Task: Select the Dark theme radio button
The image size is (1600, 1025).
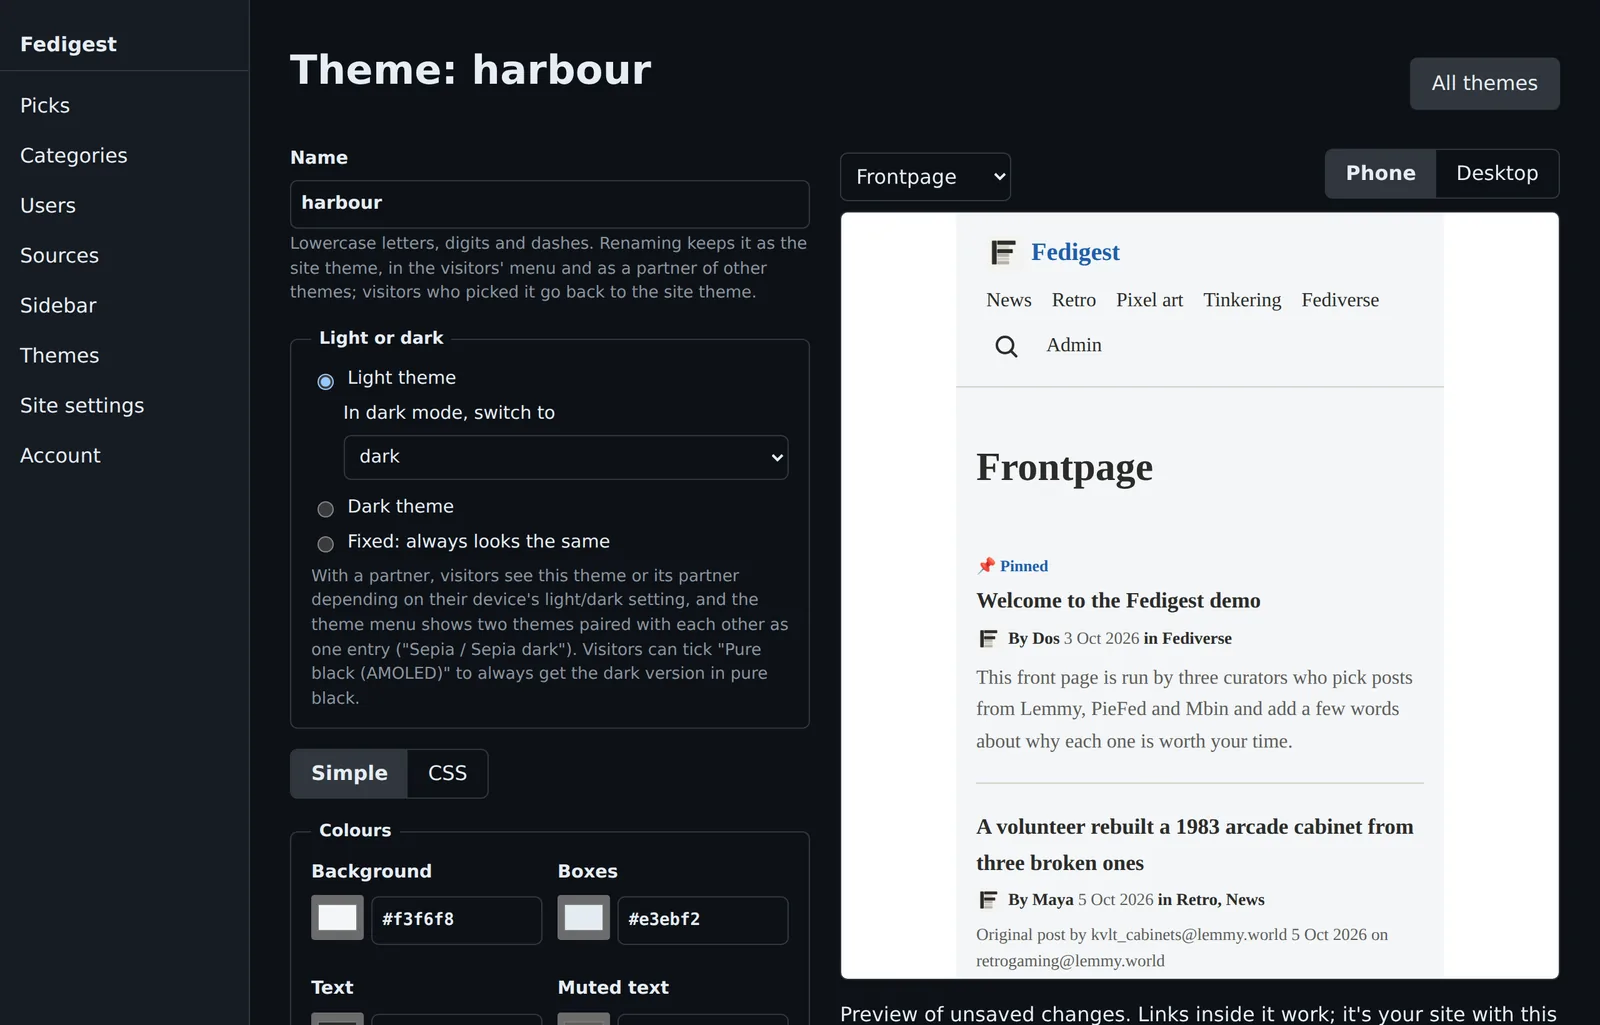Action: (325, 509)
